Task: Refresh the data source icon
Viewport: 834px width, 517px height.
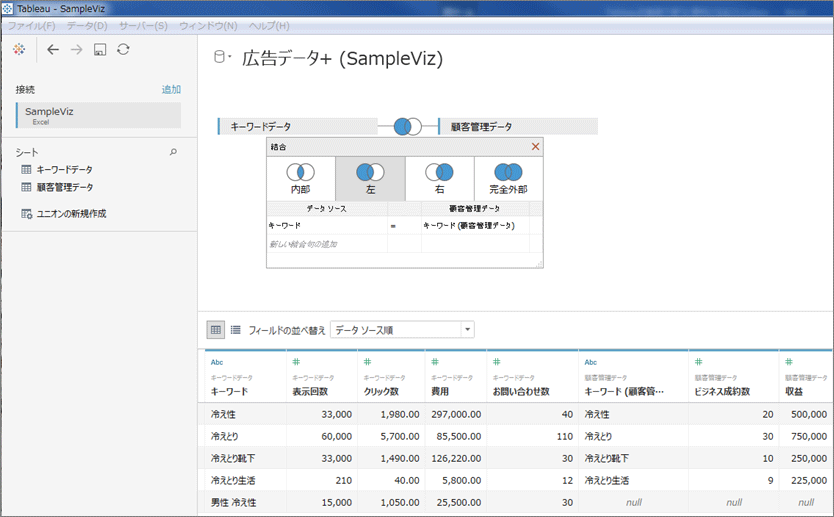Action: (123, 49)
